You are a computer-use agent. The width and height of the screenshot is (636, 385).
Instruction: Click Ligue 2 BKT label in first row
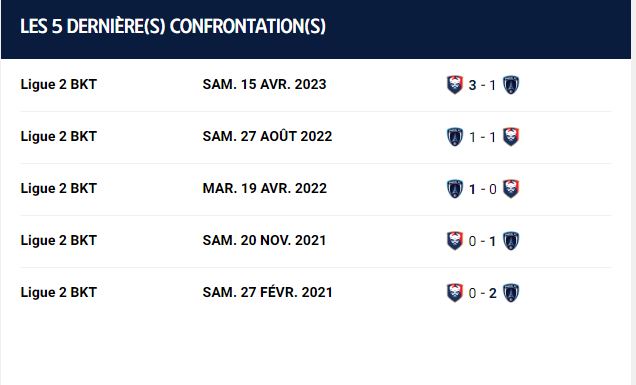point(59,84)
